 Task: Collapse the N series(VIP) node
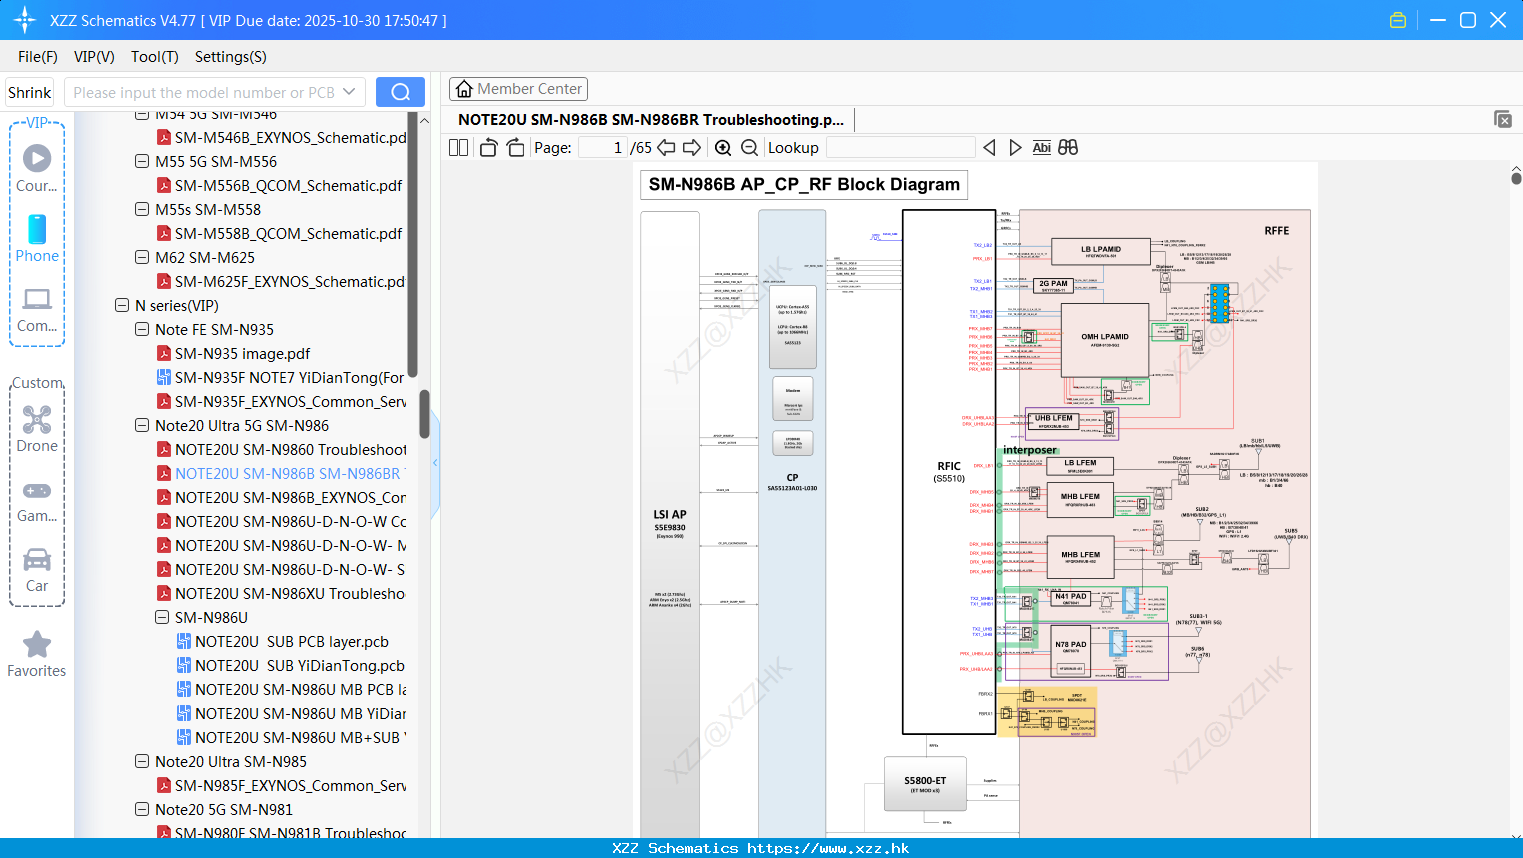[122, 305]
